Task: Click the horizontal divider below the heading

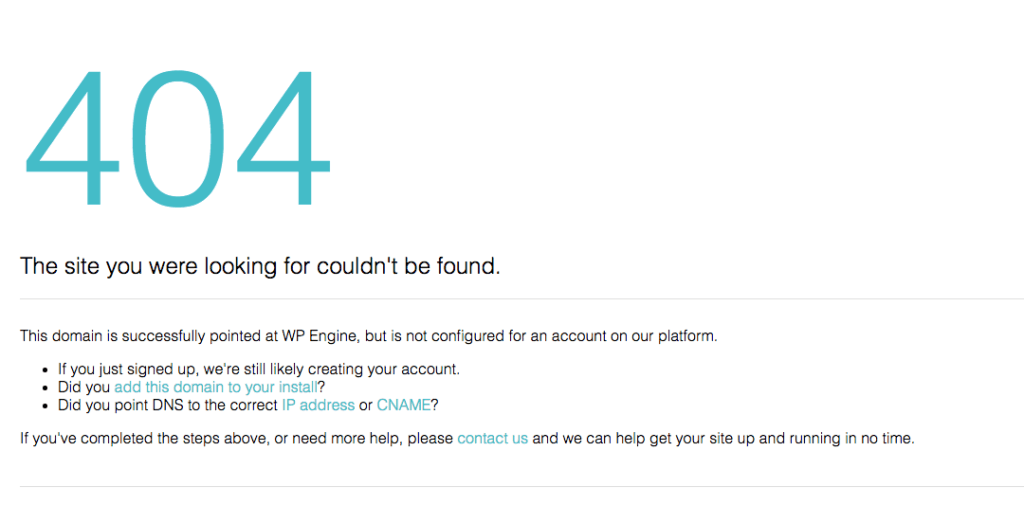Action: tap(522, 299)
